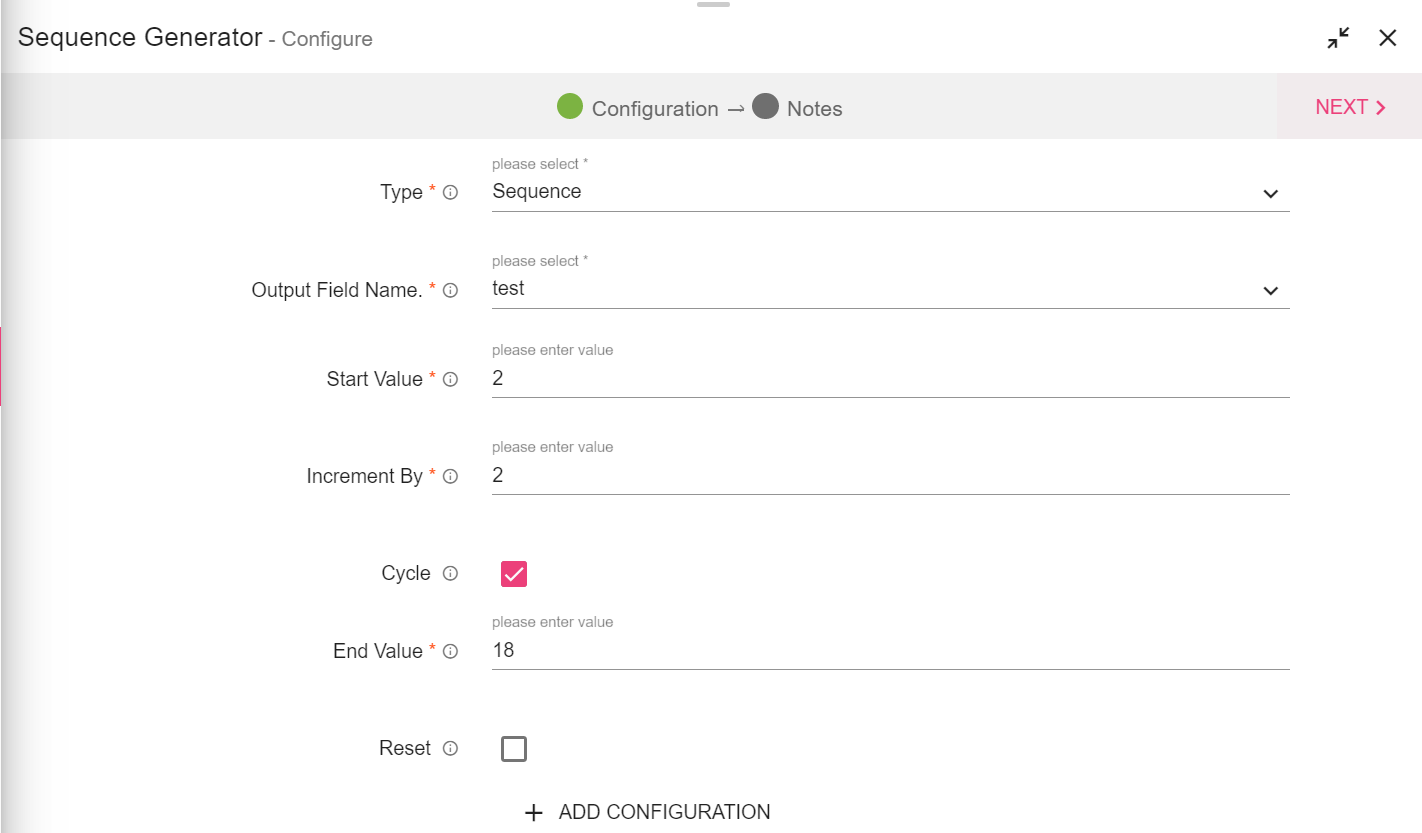Close the Sequence Generator dialog
Image resolution: width=1422 pixels, height=833 pixels.
pos(1387,38)
